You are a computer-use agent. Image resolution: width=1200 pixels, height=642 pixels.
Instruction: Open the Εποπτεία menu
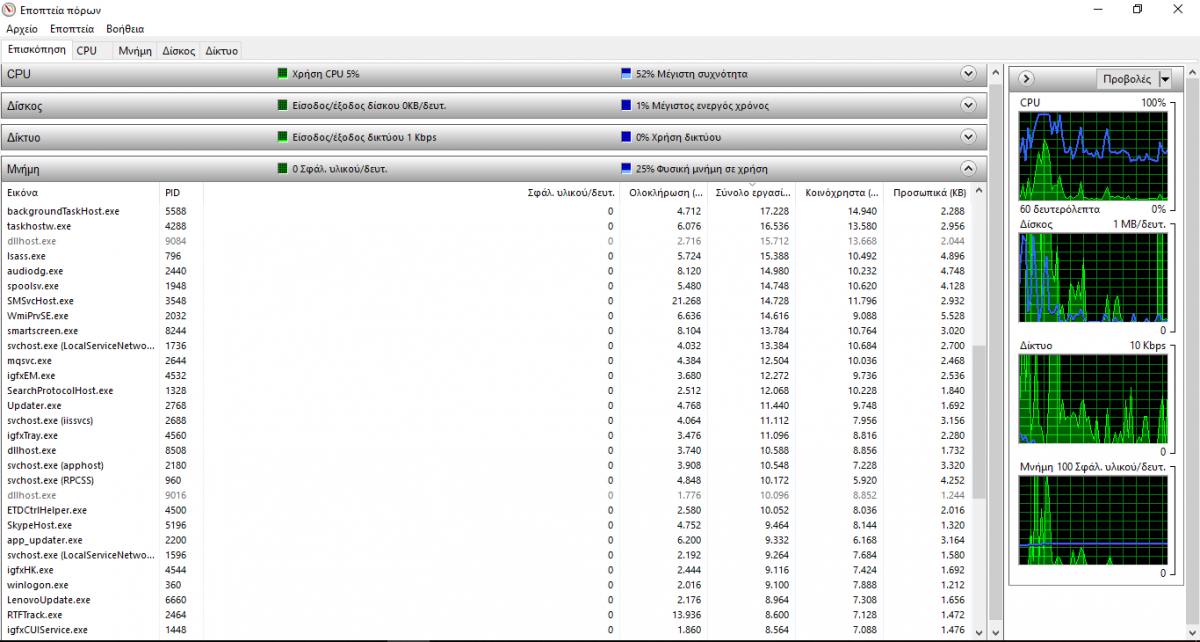coord(72,29)
